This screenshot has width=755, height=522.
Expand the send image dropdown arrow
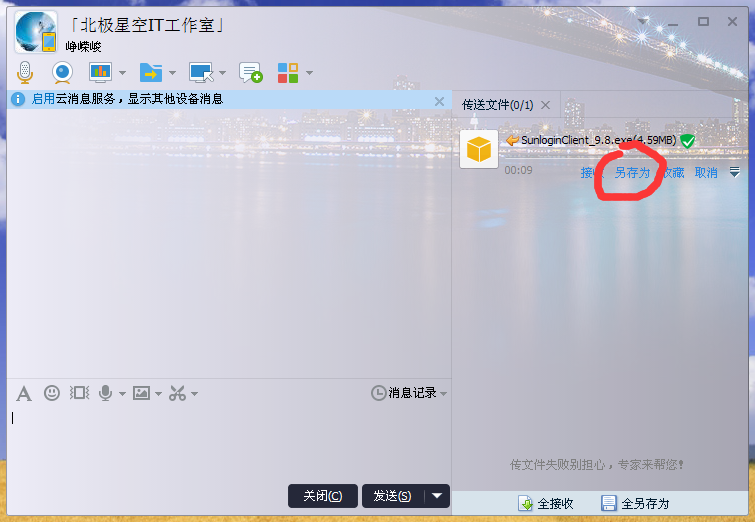(x=158, y=394)
